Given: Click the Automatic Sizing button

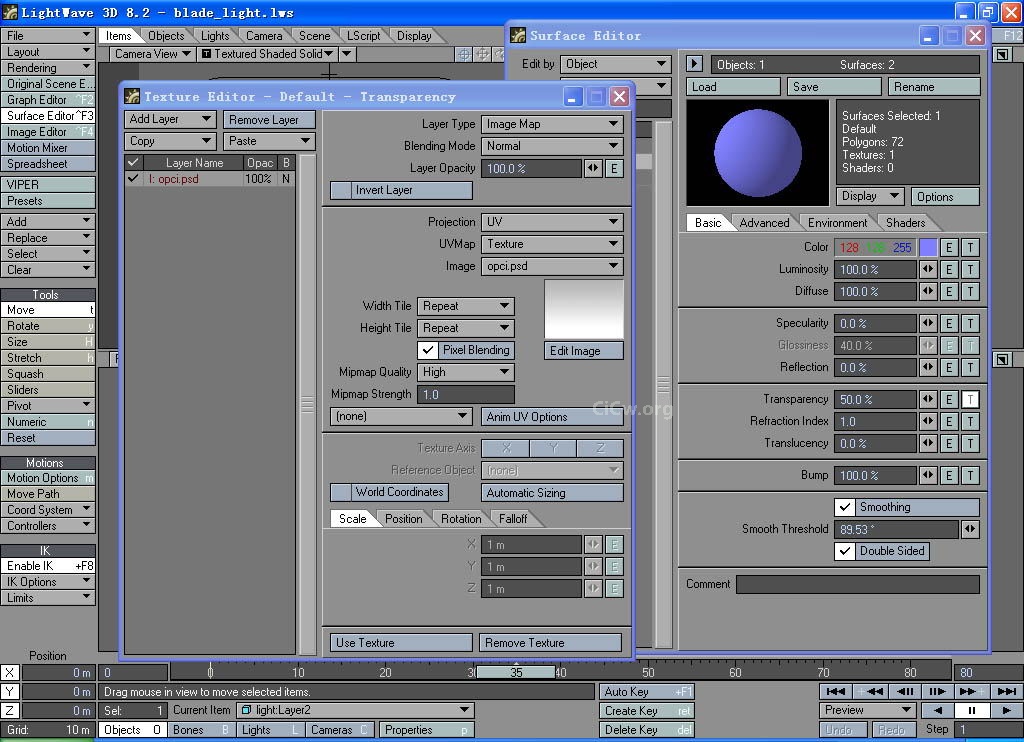Looking at the screenshot, I should [x=552, y=493].
